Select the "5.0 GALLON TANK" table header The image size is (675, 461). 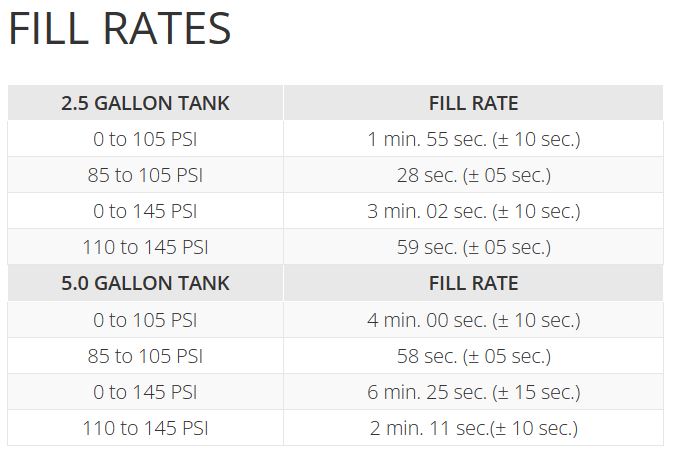[x=145, y=283]
